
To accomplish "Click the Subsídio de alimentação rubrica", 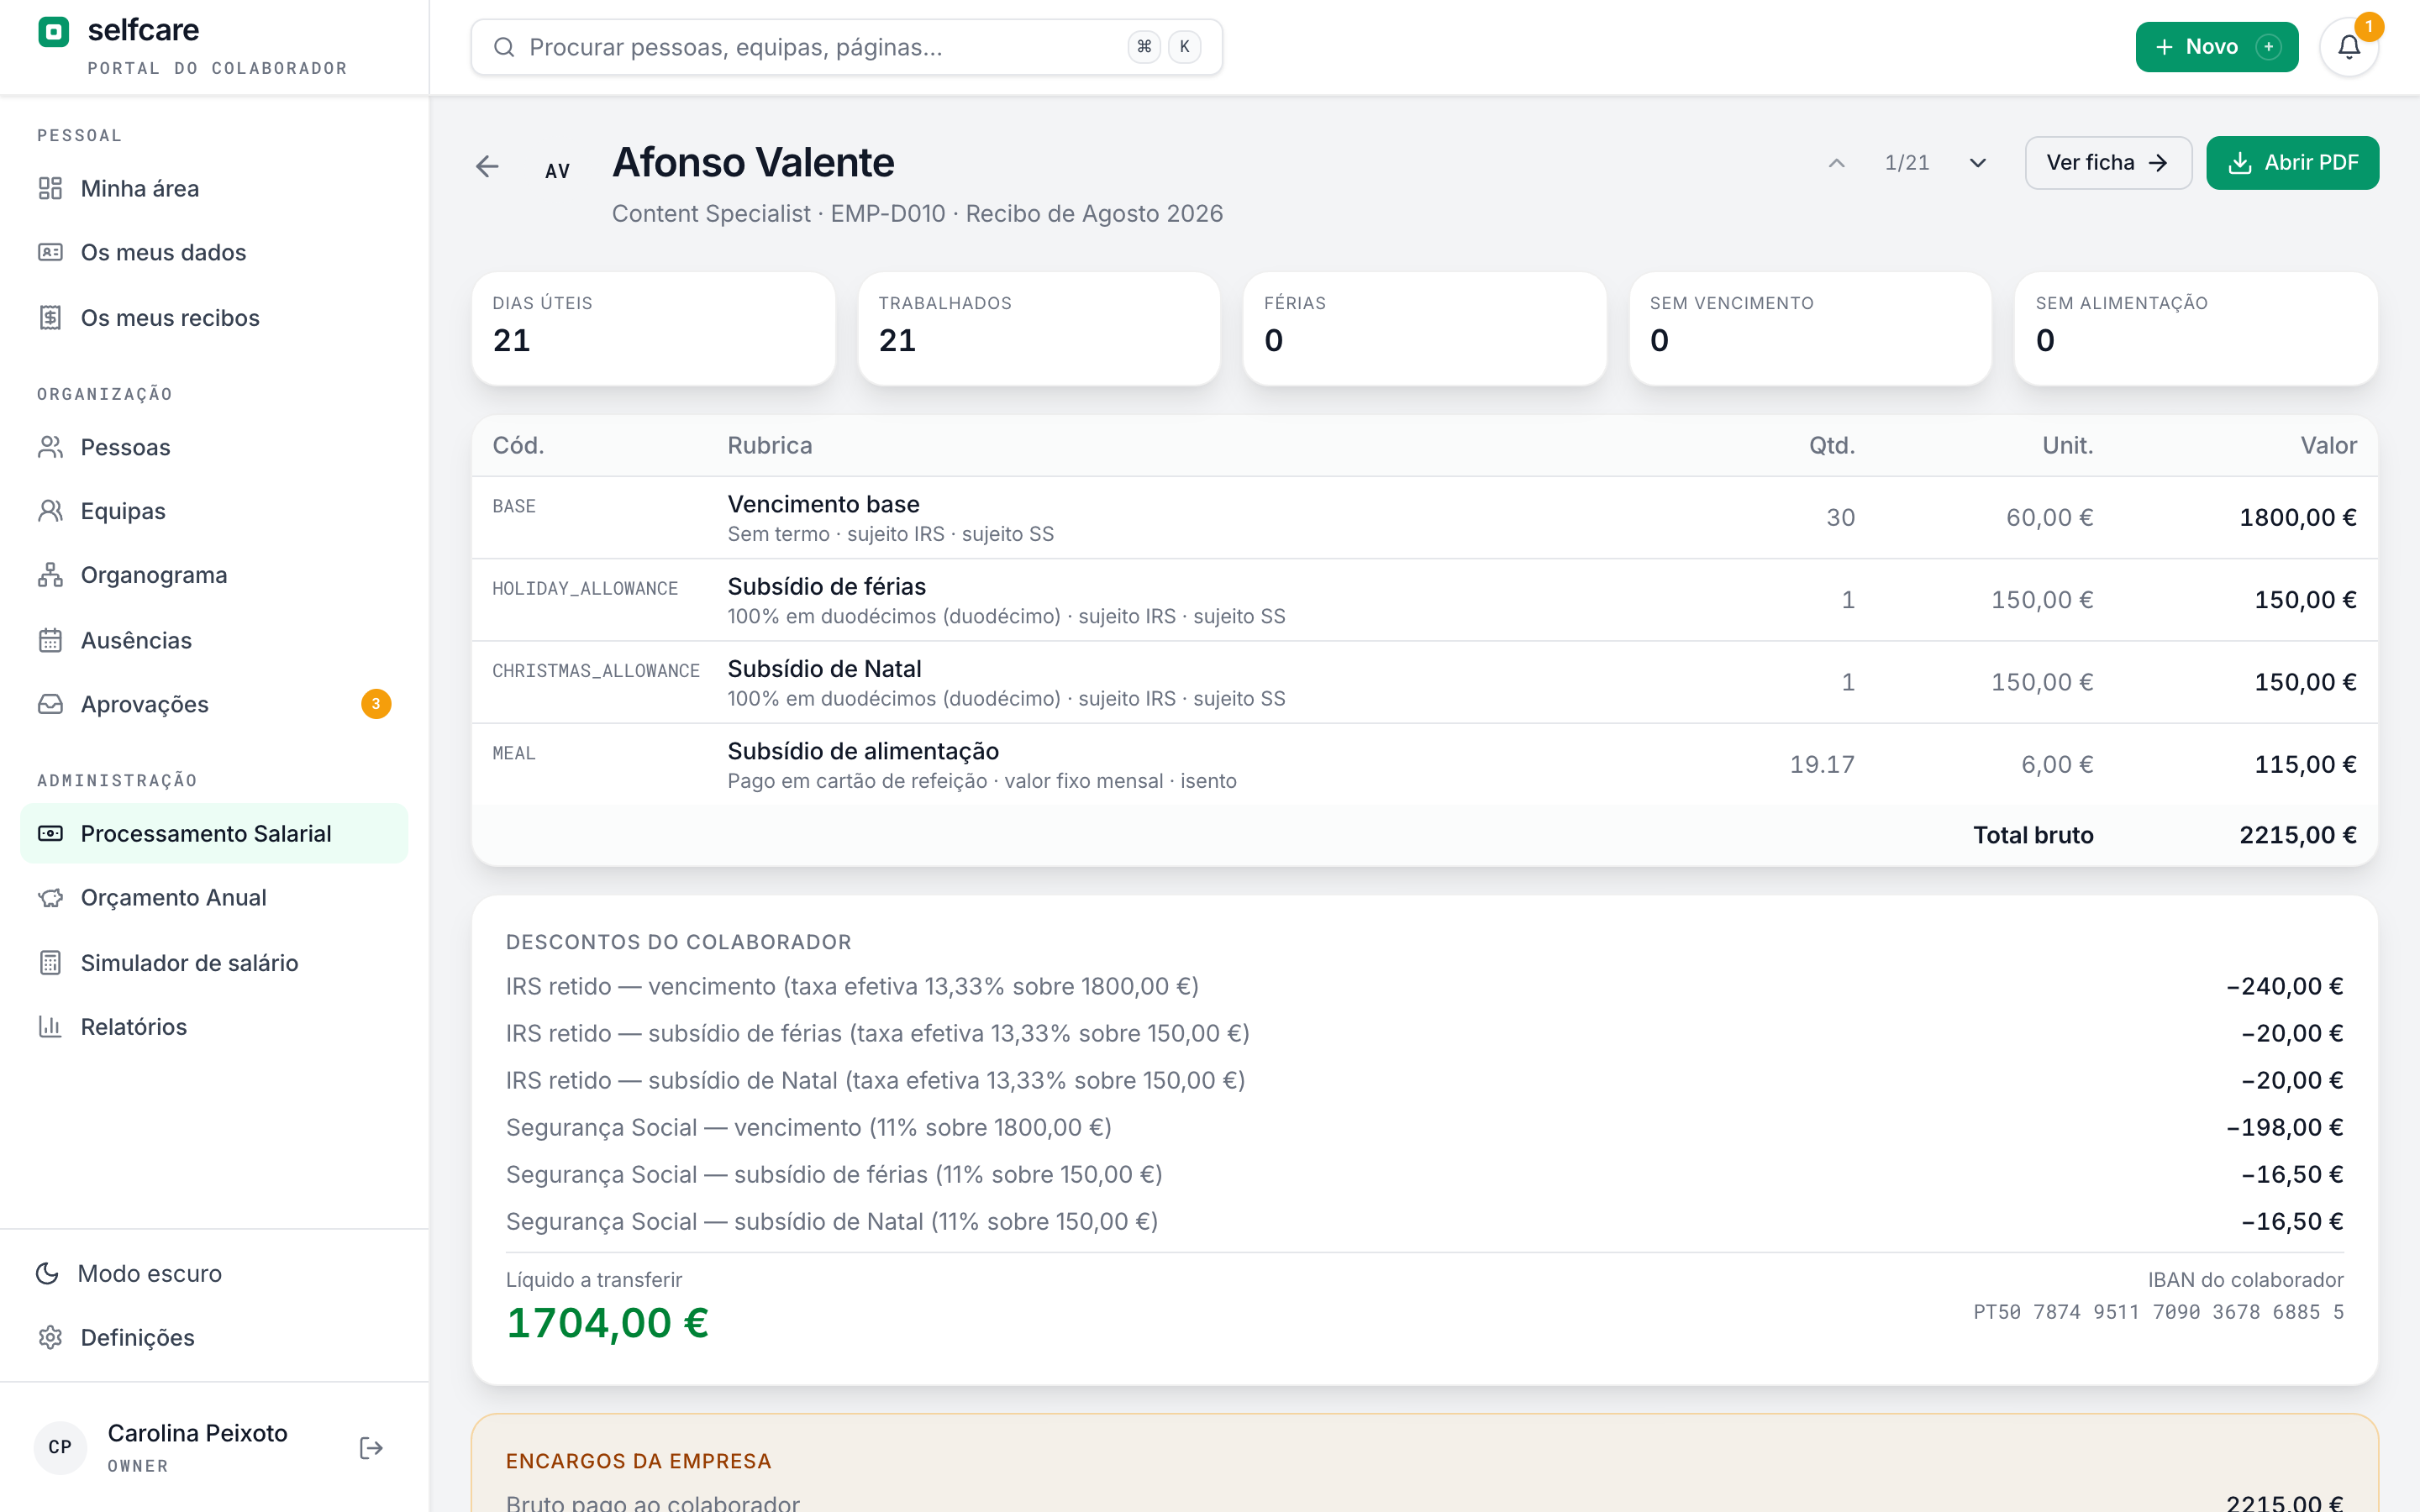I will [863, 751].
